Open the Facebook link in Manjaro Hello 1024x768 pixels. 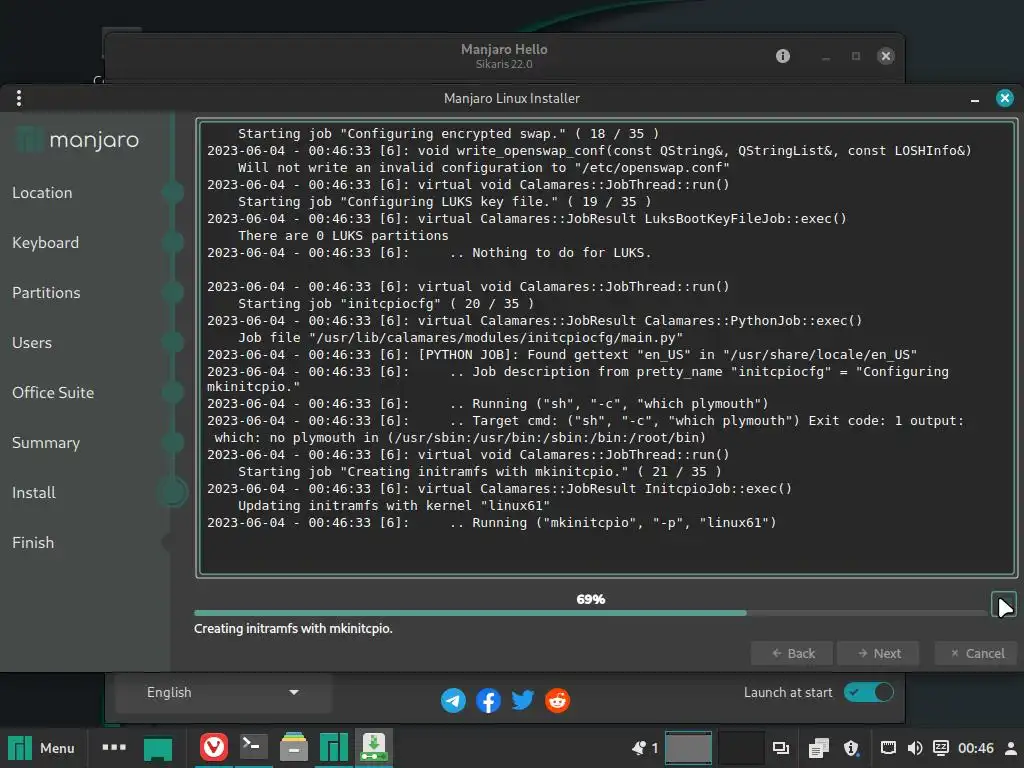click(488, 700)
